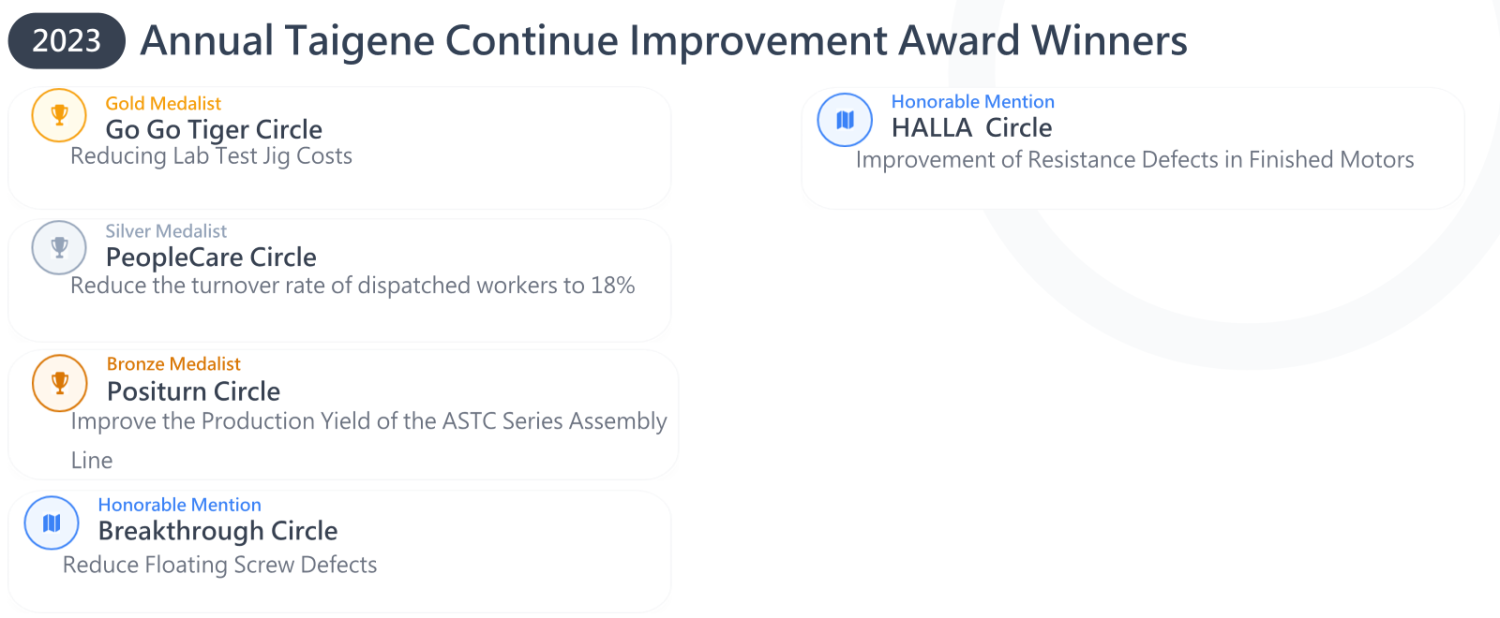This screenshot has width=1500, height=618.
Task: Select the Reduce Floating Screw Defects description
Action: click(220, 565)
